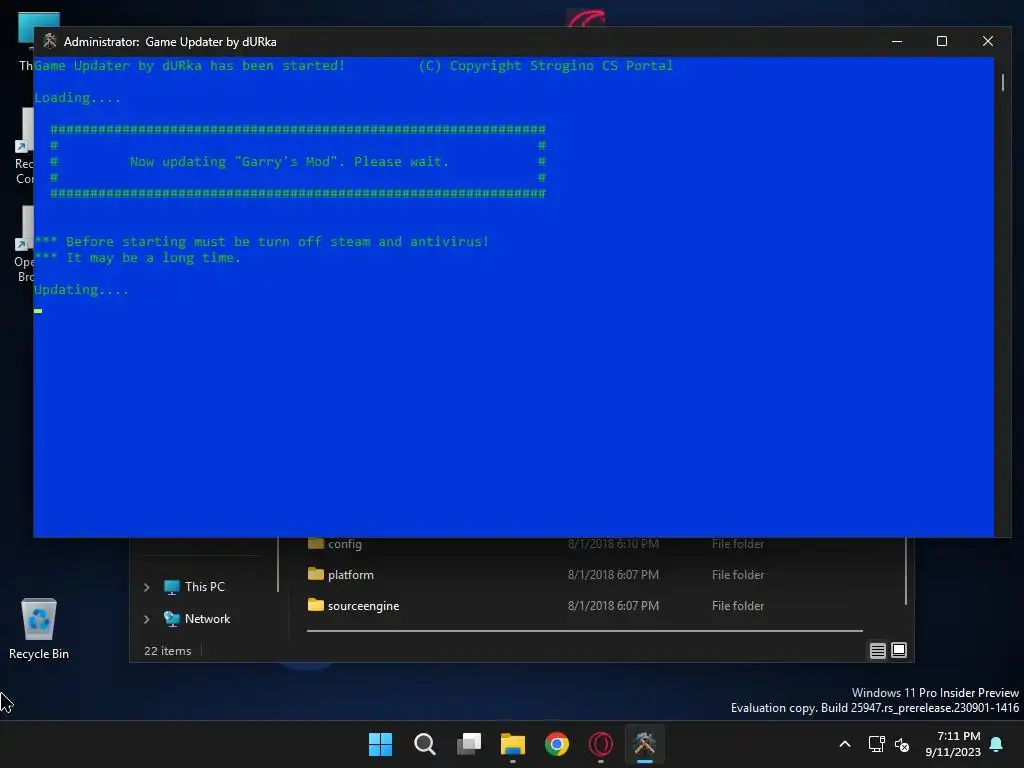Viewport: 1024px width, 768px height.
Task: Click the muted volume tray icon
Action: coord(902,744)
